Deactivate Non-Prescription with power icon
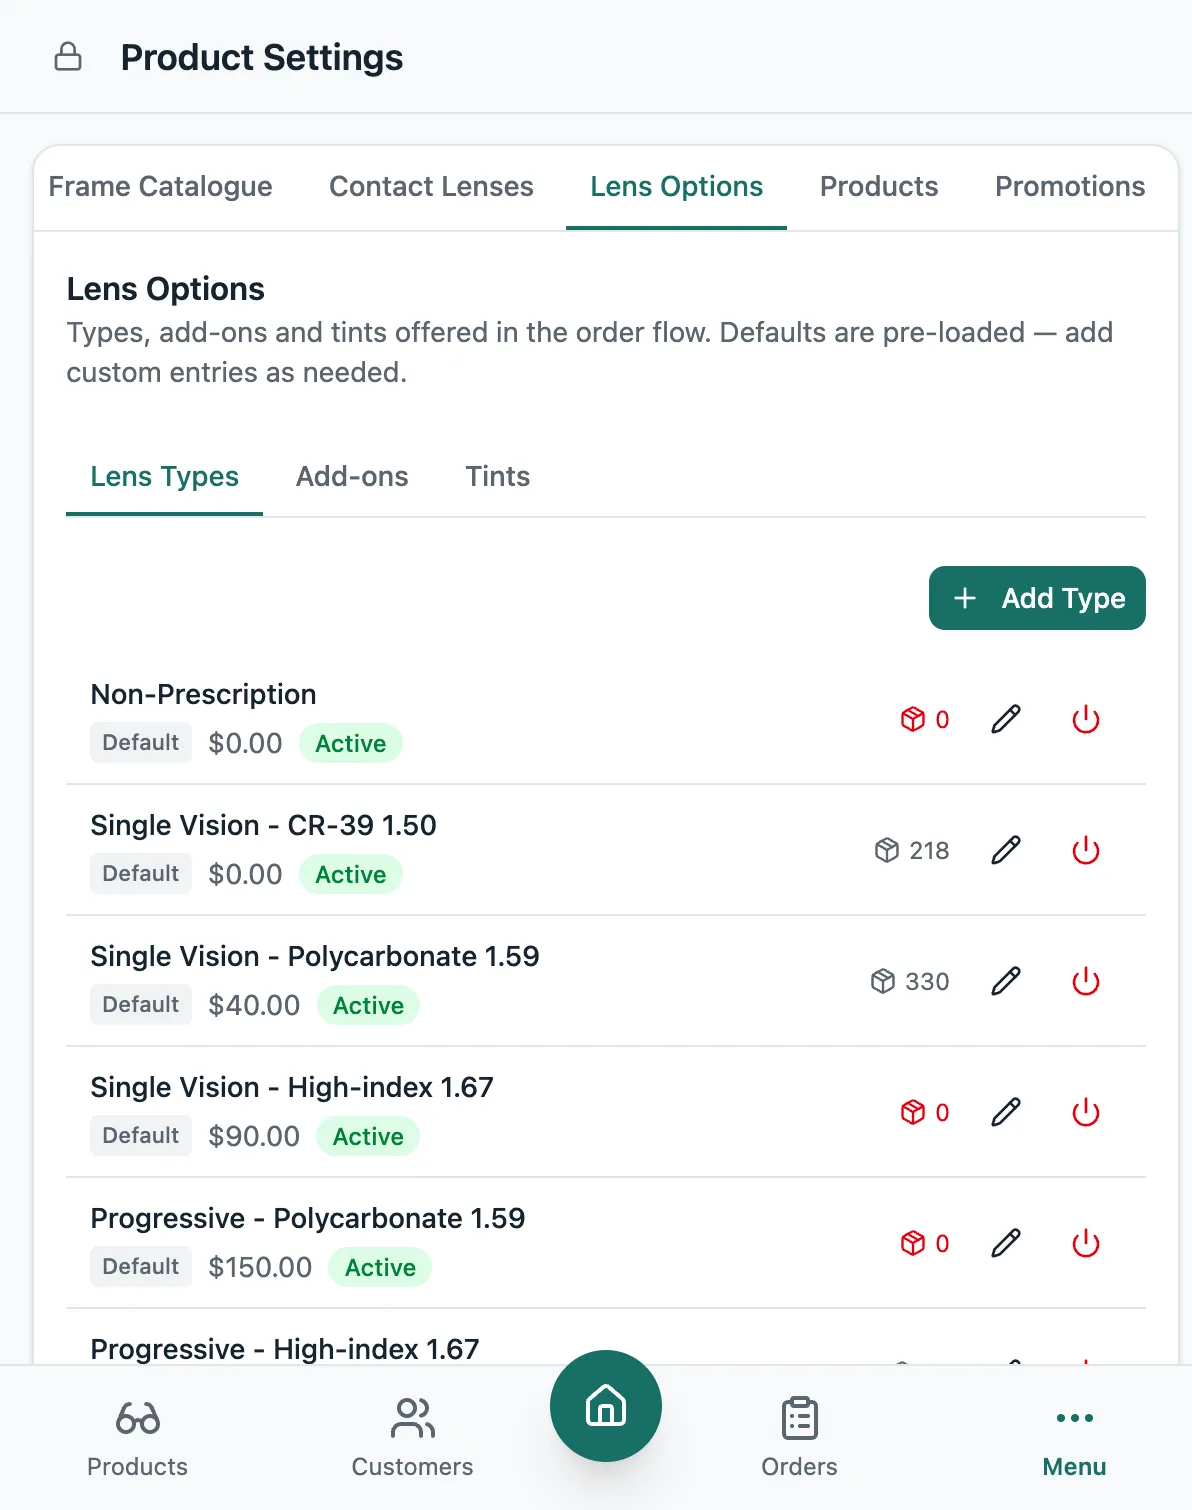 pos(1086,719)
